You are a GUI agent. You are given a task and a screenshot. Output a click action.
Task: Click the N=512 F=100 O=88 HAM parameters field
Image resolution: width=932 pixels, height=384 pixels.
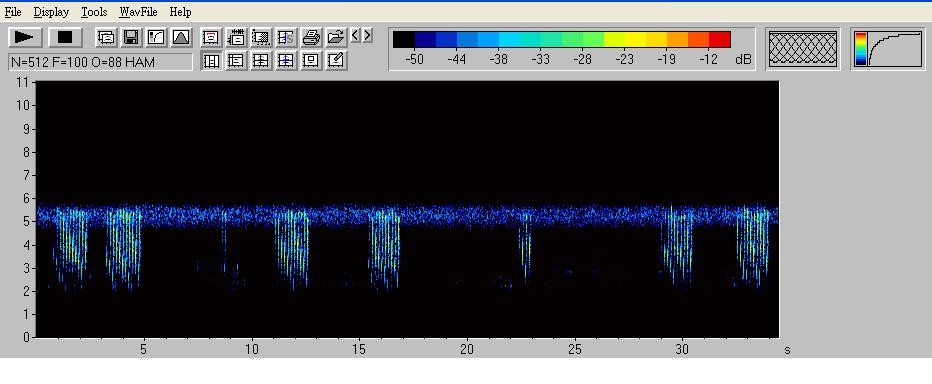tap(100, 62)
